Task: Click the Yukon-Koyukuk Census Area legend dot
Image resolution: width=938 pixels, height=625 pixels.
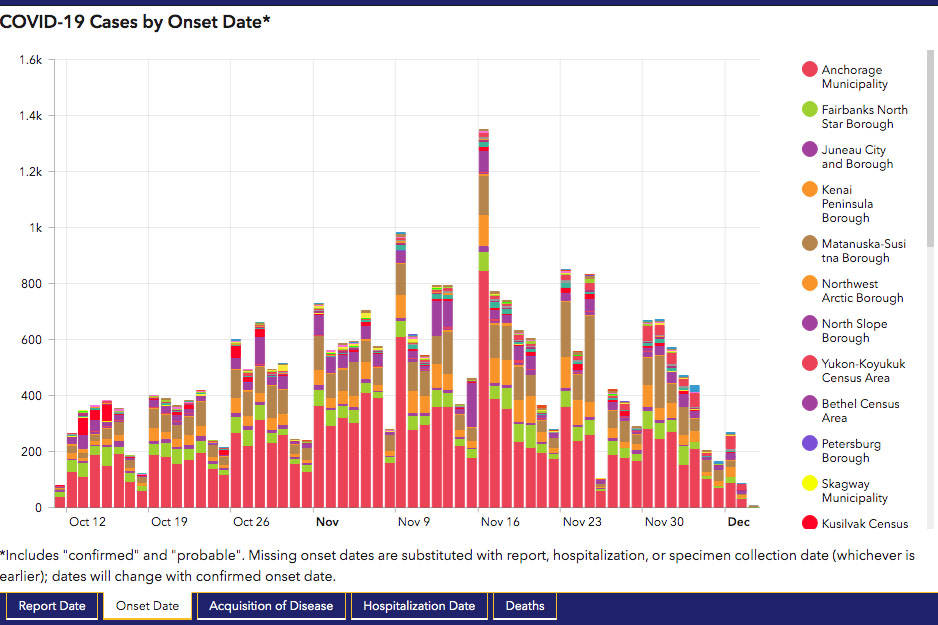Action: (810, 364)
